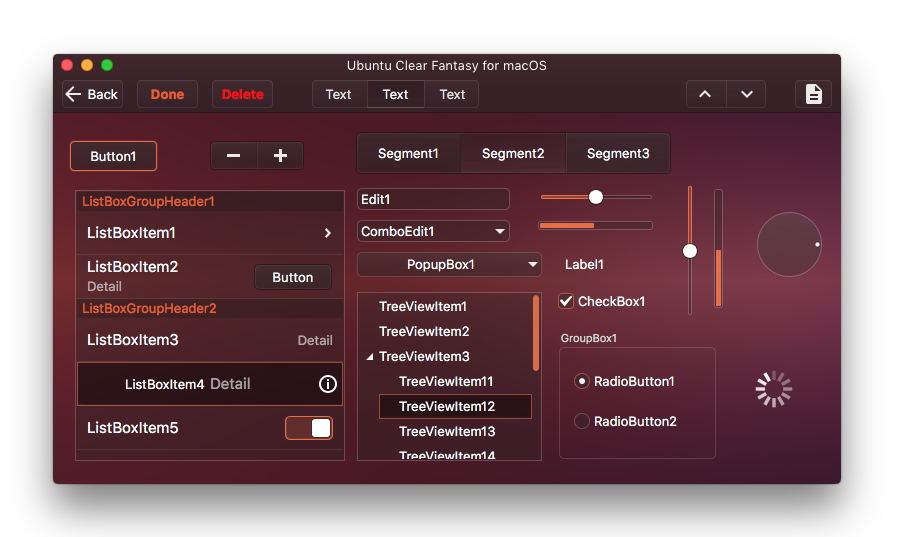Screen dimensions: 900x537
Task: Click the vertical slider thumb
Action: (690, 251)
